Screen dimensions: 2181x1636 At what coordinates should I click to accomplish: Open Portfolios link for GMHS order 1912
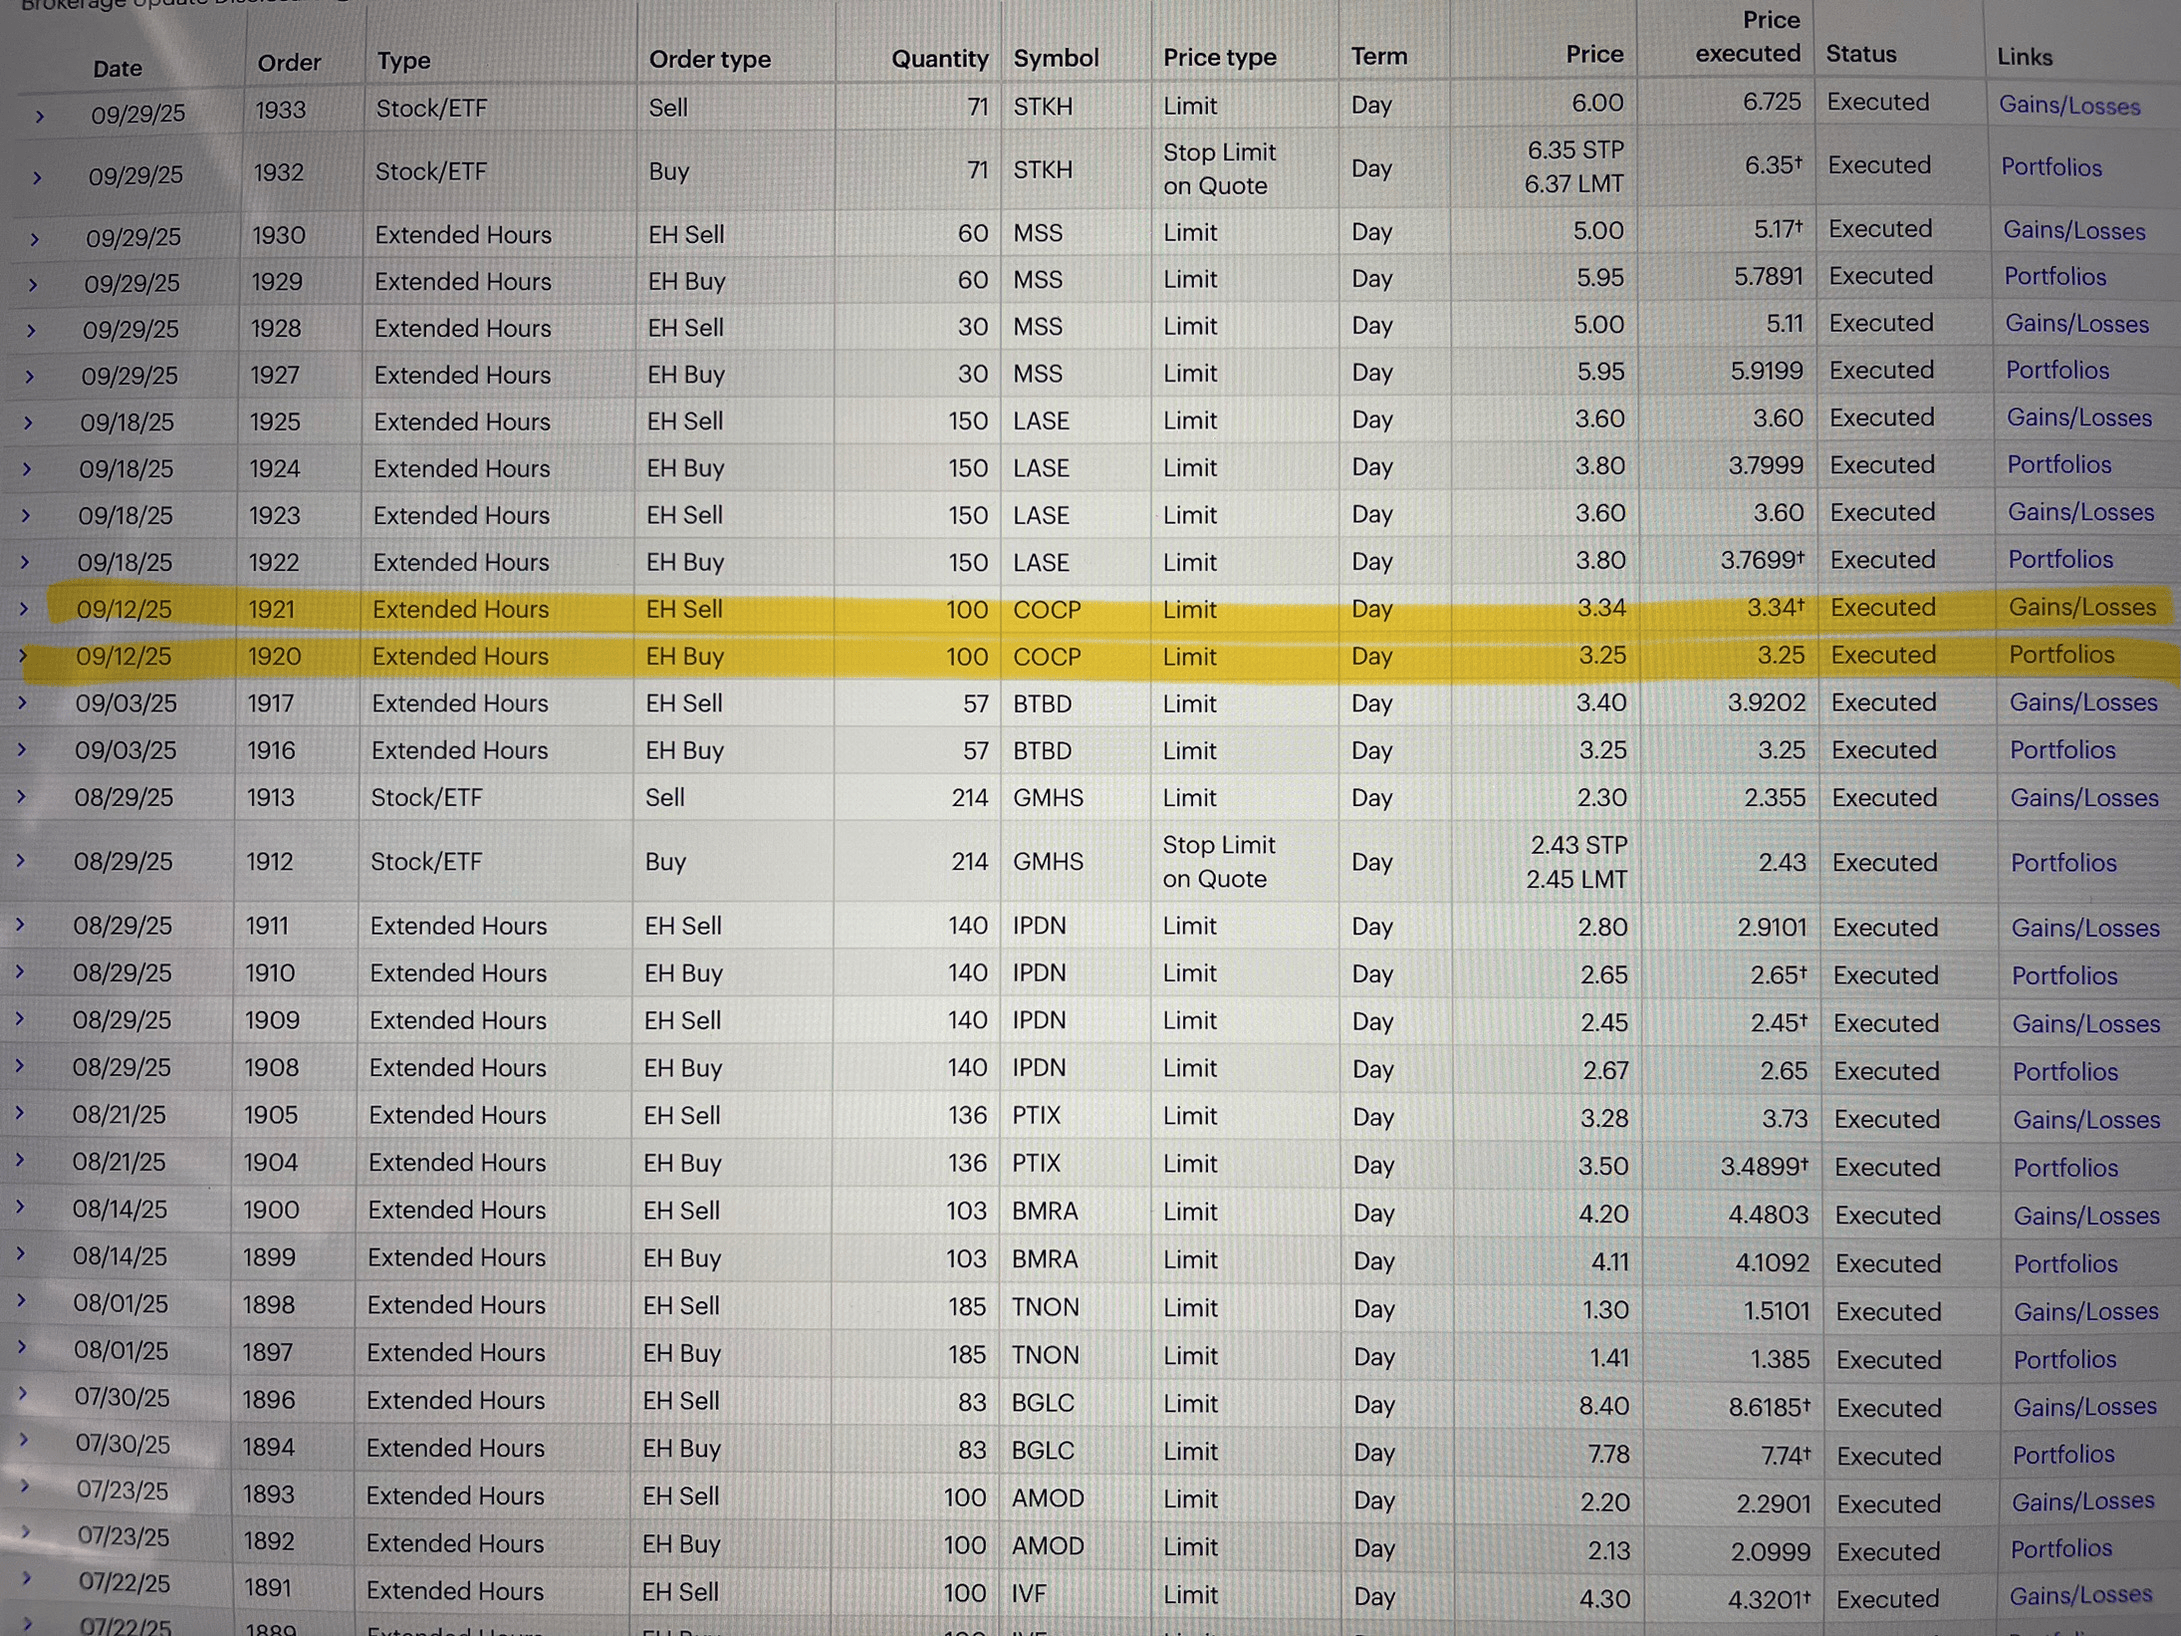pos(2063,863)
